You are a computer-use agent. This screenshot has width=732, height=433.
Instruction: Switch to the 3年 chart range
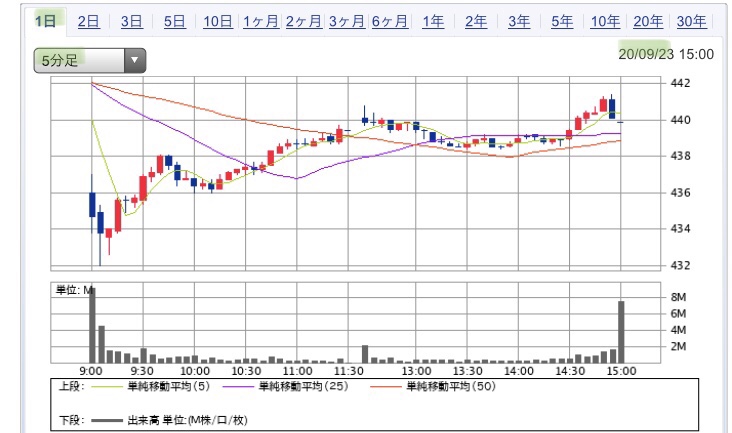point(519,21)
